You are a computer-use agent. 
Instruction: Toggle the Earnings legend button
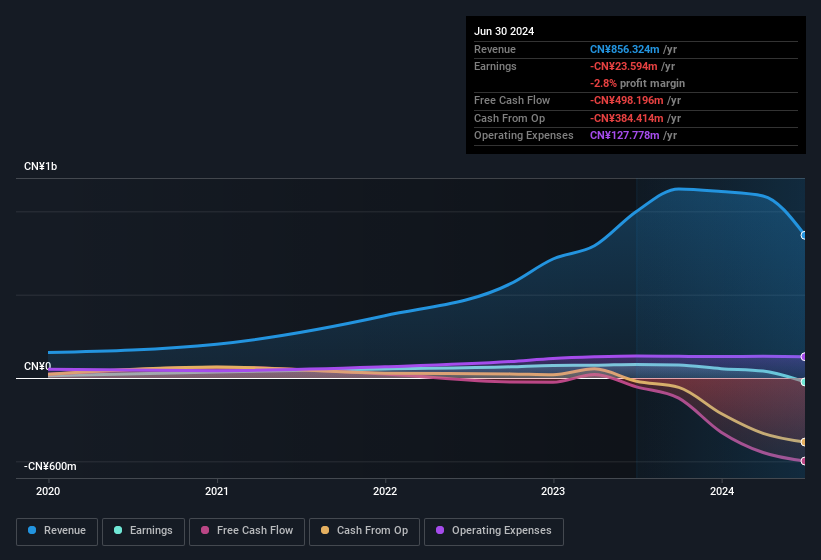click(143, 531)
